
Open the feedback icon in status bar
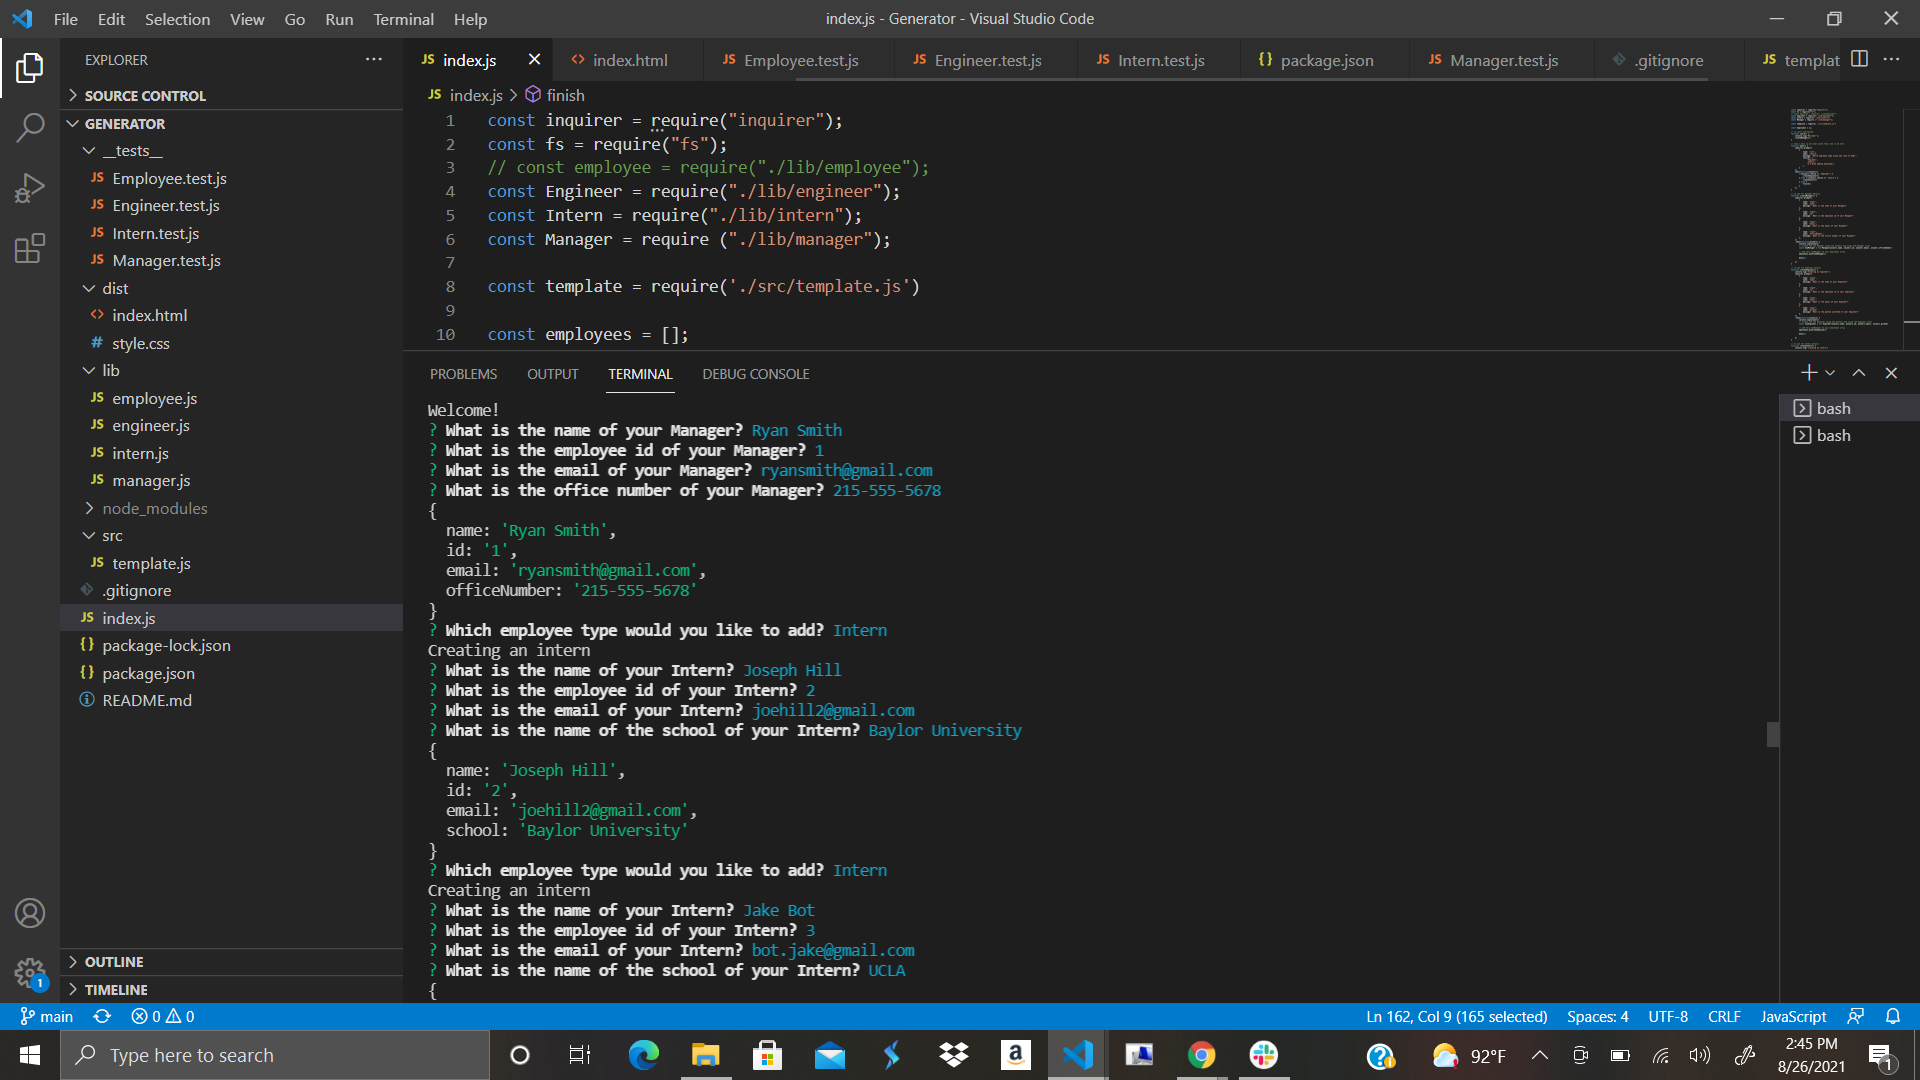pyautogui.click(x=1856, y=1016)
